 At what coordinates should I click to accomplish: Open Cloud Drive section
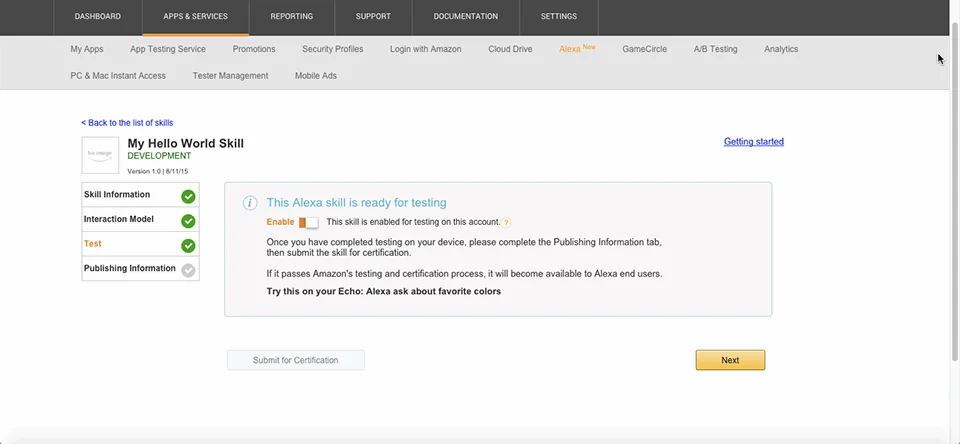[x=510, y=49]
